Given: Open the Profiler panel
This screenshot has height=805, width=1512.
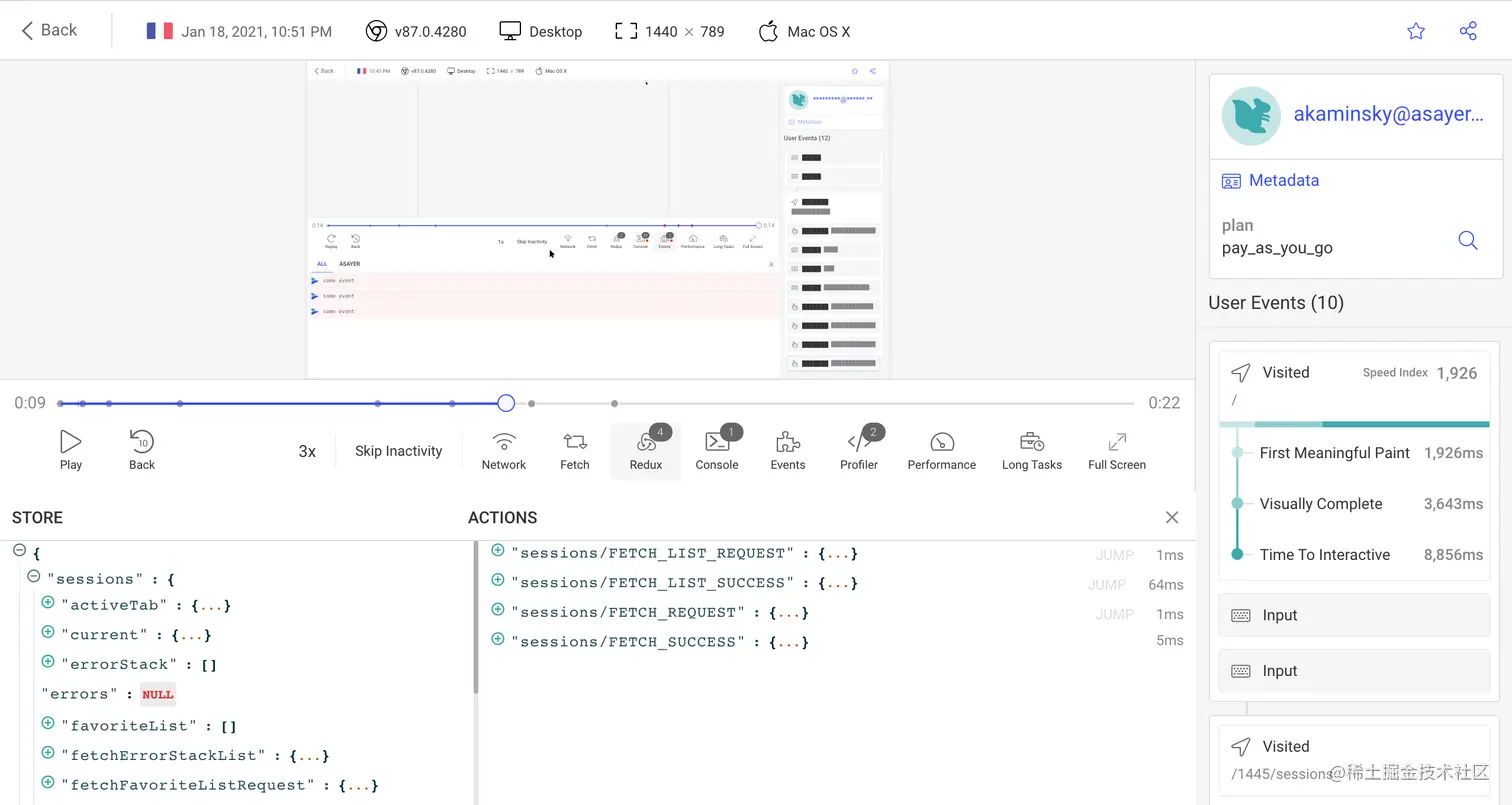Looking at the screenshot, I should coord(859,450).
